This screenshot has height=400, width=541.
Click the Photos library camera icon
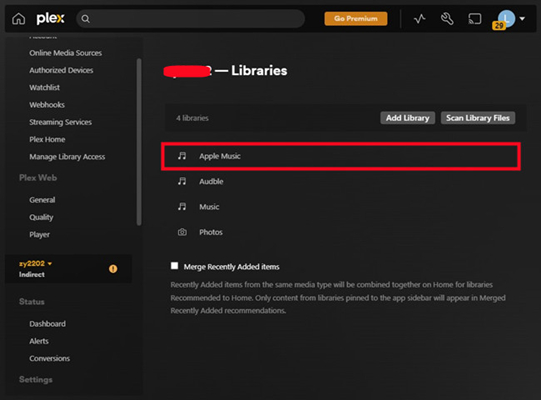(182, 232)
